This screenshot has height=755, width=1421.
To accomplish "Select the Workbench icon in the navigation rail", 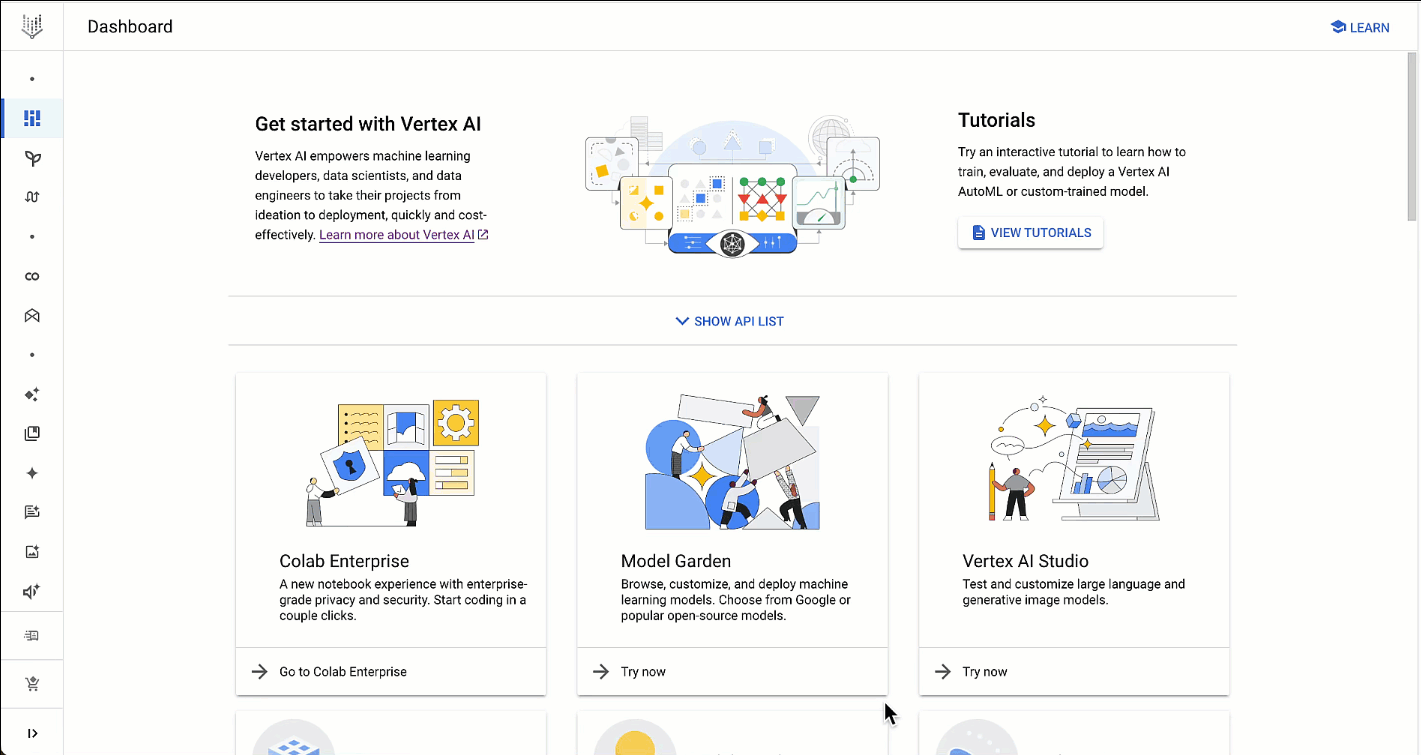I will coord(31,315).
